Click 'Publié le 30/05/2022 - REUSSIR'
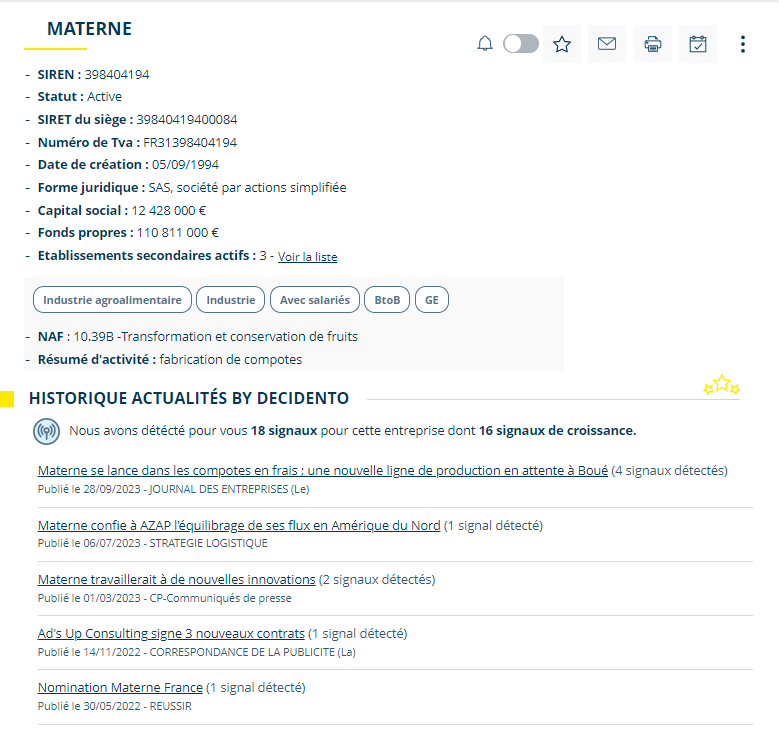 point(115,706)
